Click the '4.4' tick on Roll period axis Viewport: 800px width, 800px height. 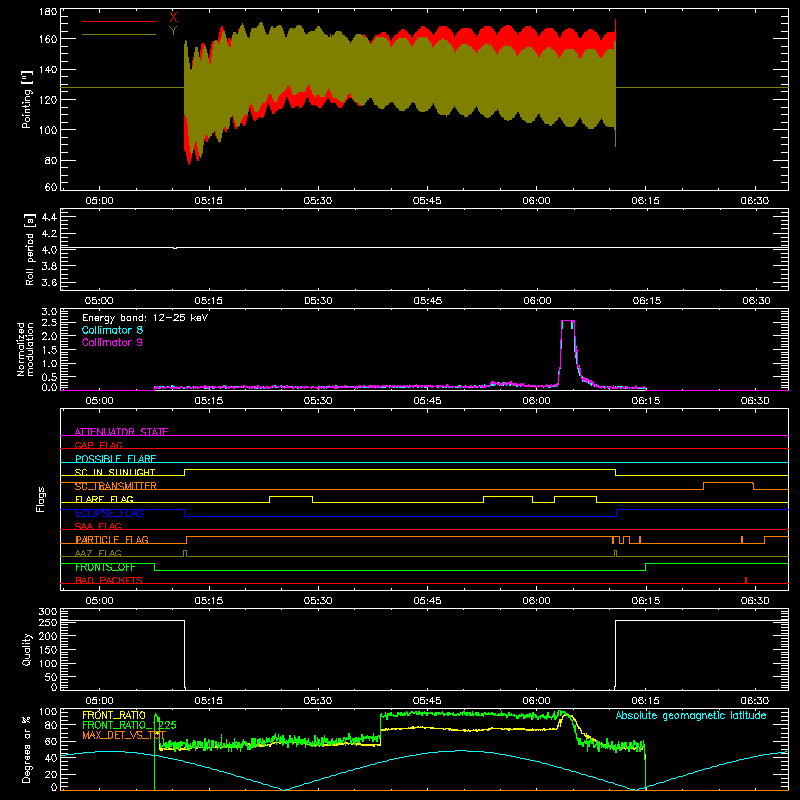click(49, 217)
